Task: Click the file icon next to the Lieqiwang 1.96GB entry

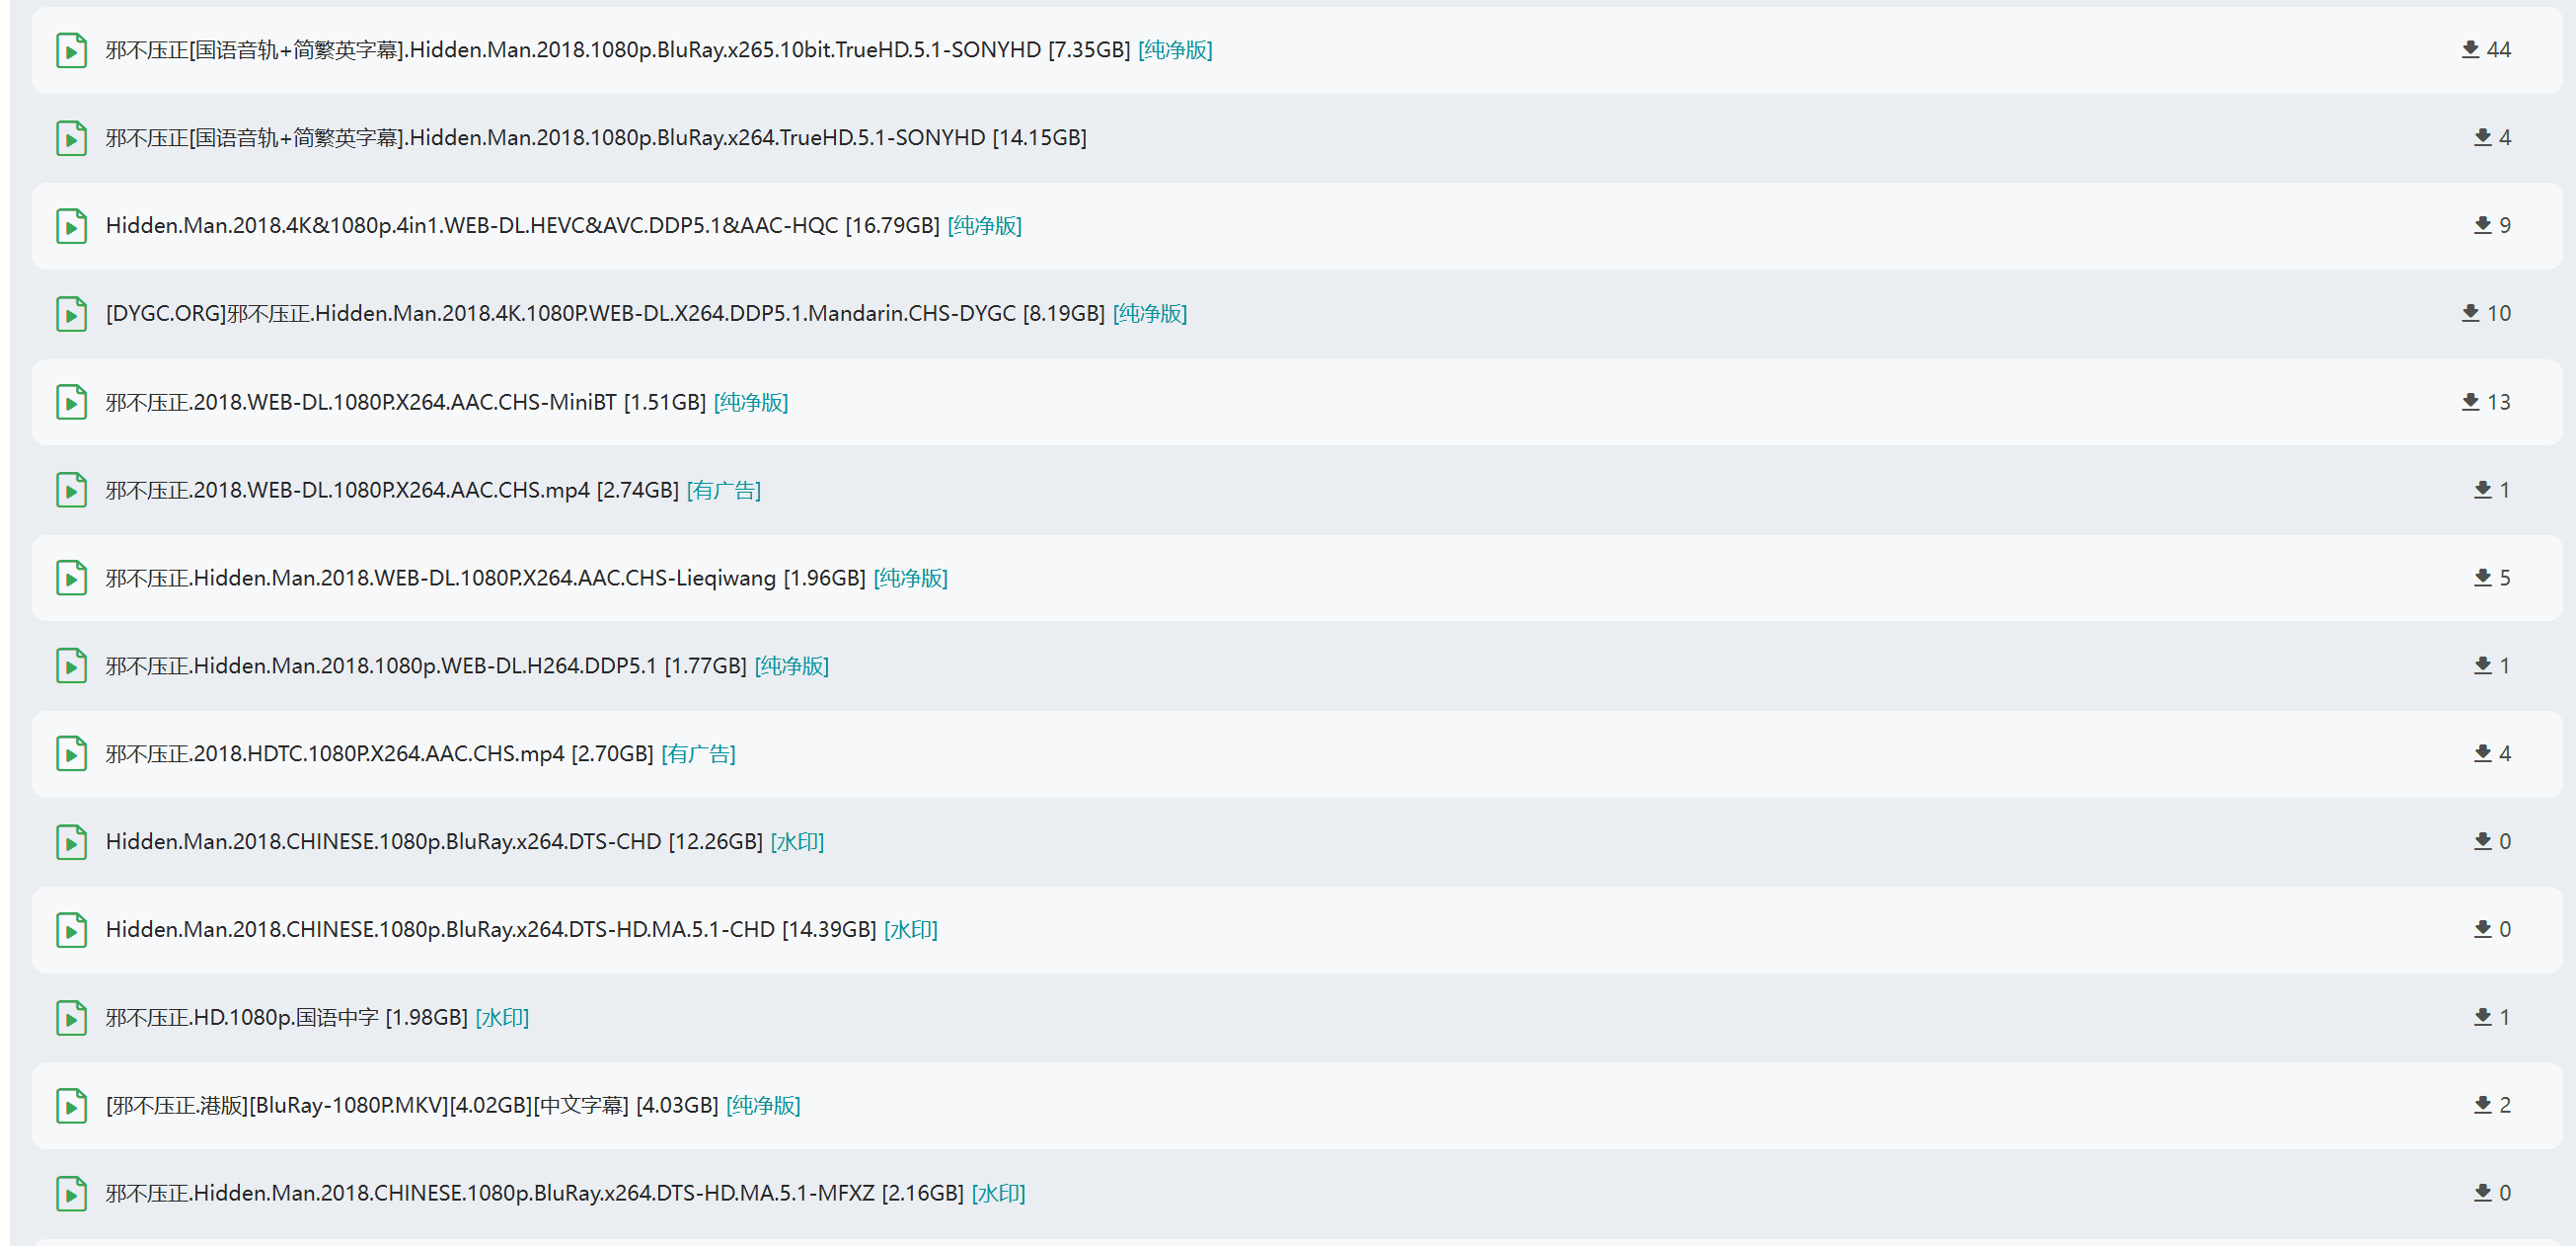Action: (71, 578)
